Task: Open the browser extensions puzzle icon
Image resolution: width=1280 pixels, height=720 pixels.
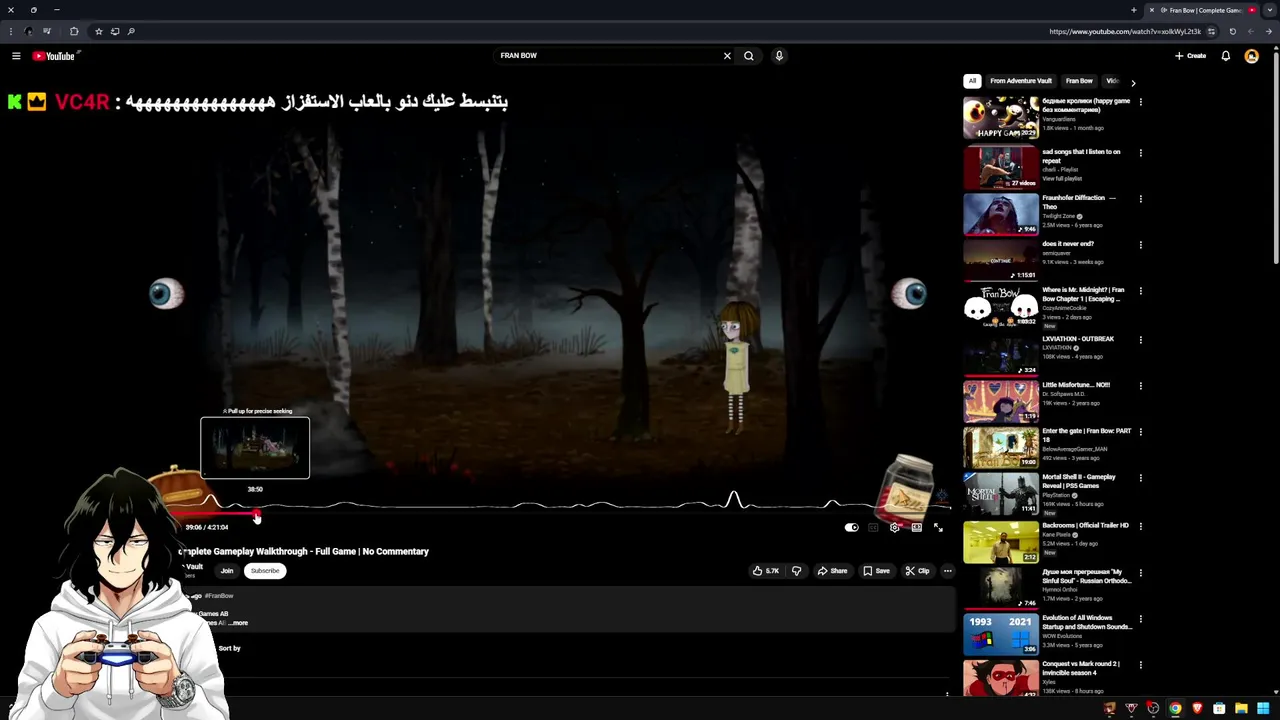Action: pyautogui.click(x=74, y=31)
